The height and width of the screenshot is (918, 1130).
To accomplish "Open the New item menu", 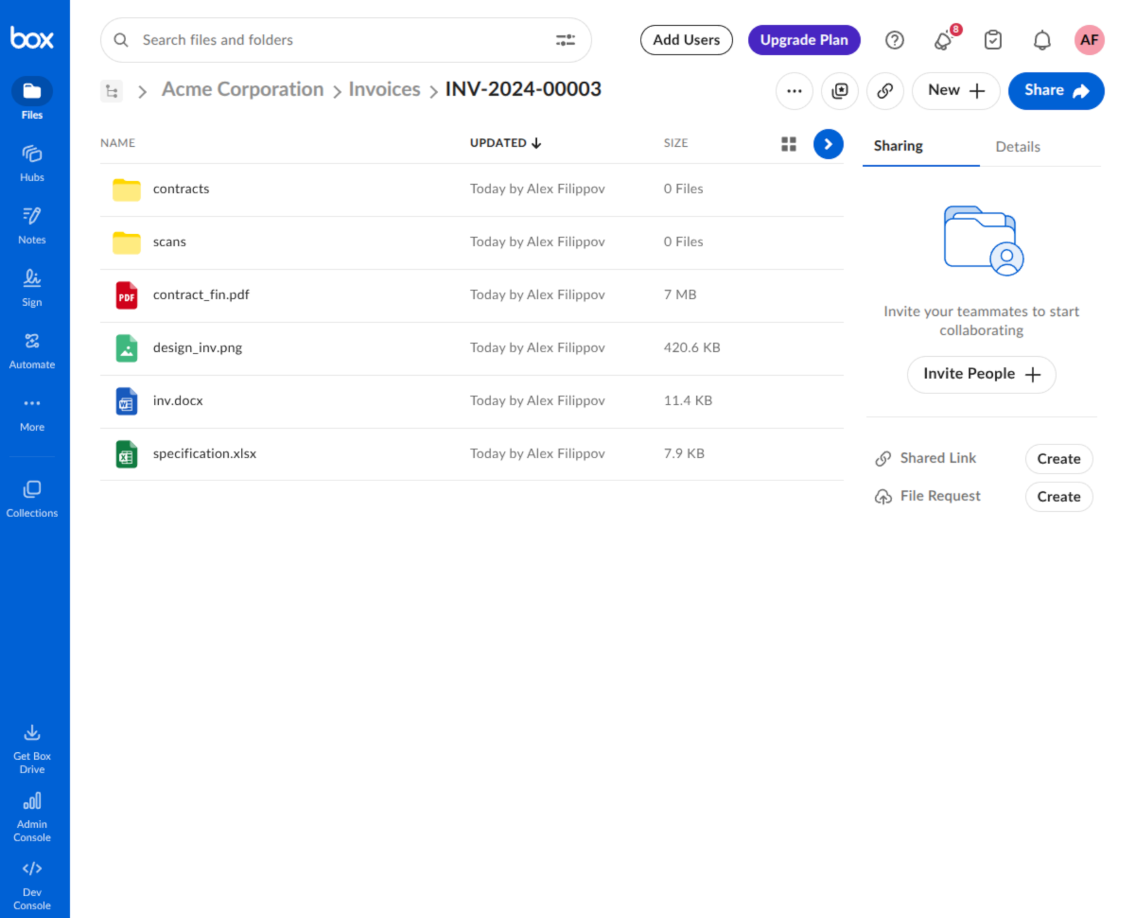I will pyautogui.click(x=956, y=91).
